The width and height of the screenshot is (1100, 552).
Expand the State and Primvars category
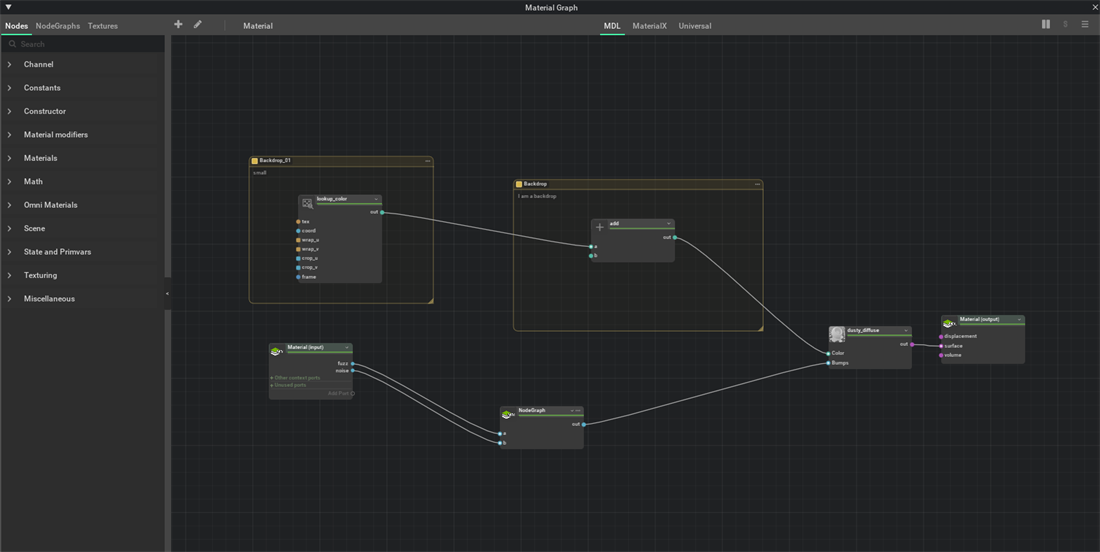point(9,252)
